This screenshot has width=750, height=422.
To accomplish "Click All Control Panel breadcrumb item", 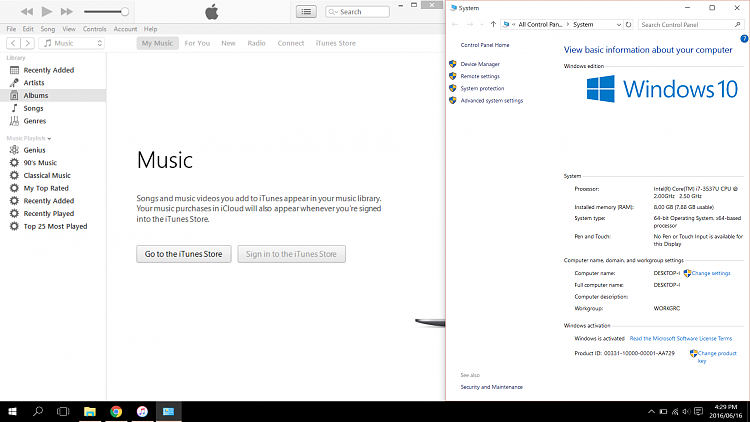I will tap(540, 24).
